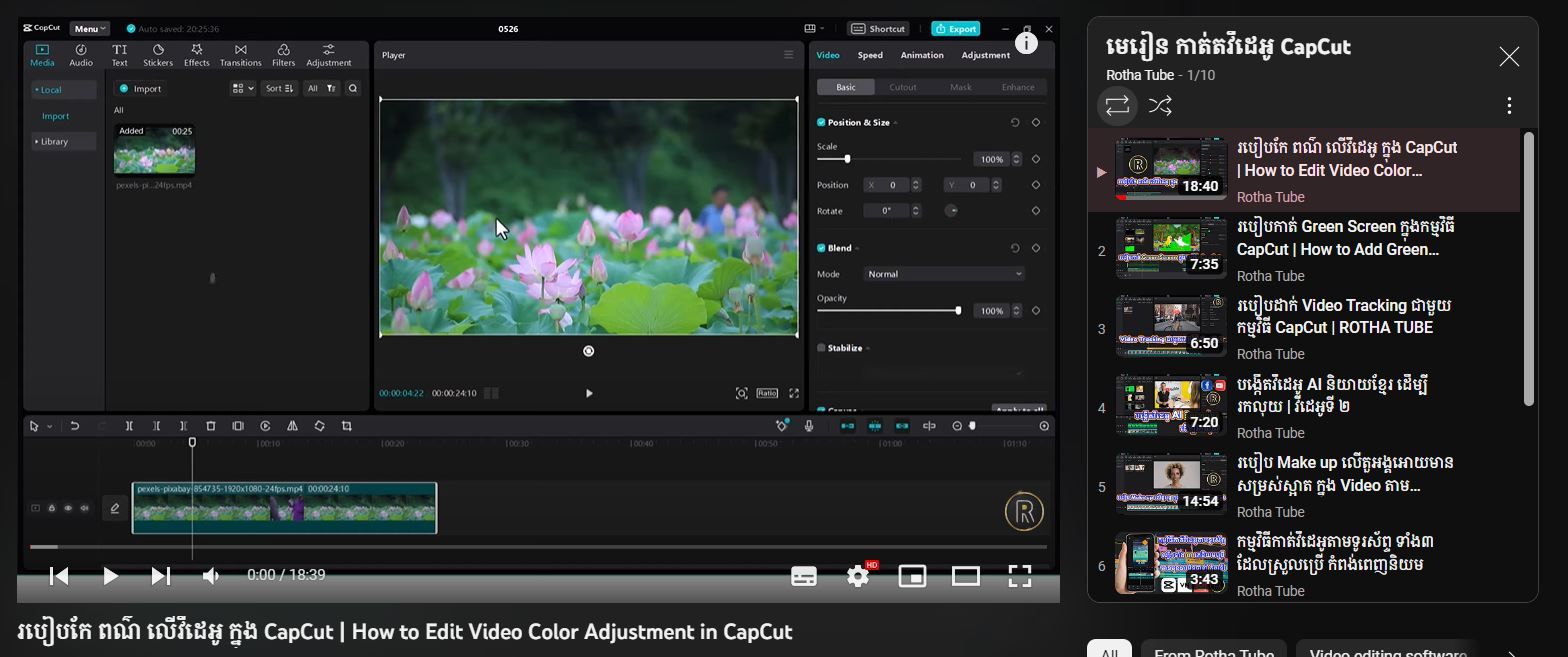The width and height of the screenshot is (1568, 657).
Task: Click the mirror flip icon in timeline toolbar
Action: tap(292, 426)
